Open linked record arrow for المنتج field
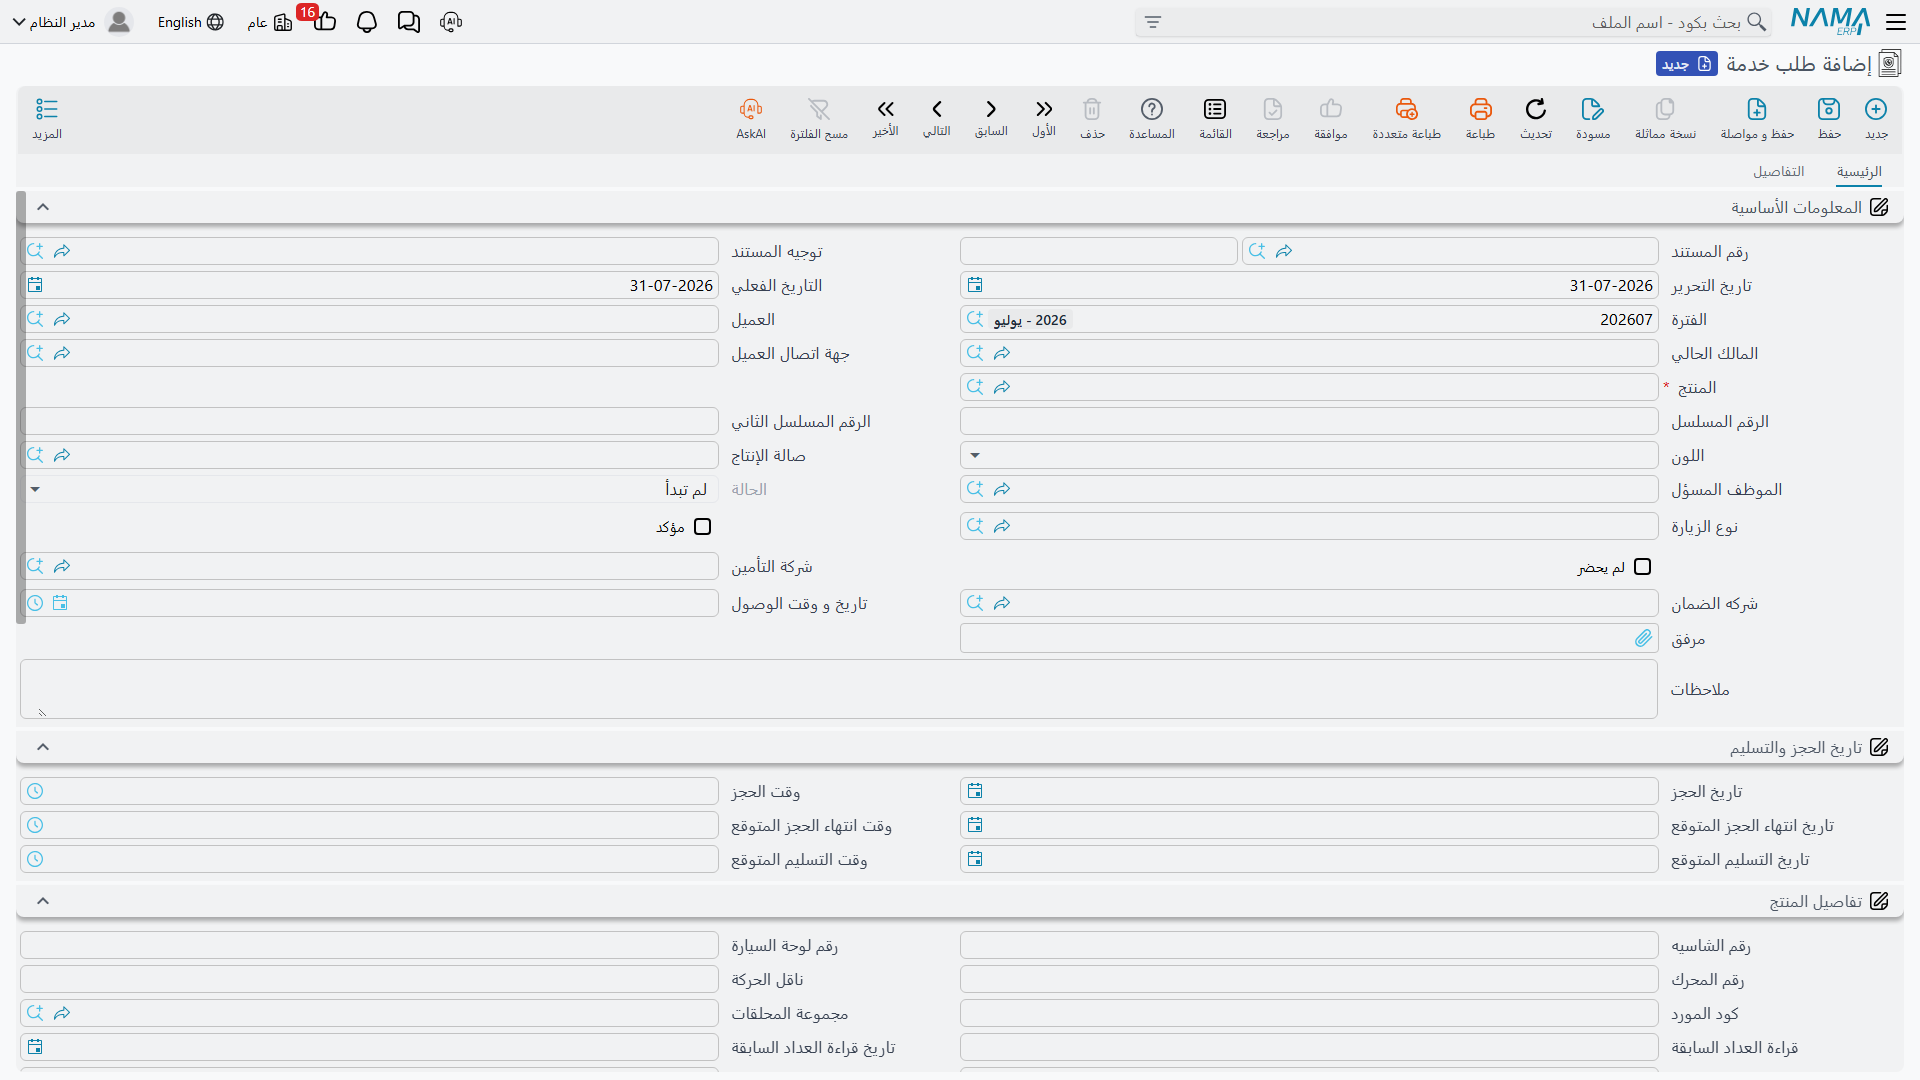 point(1002,387)
